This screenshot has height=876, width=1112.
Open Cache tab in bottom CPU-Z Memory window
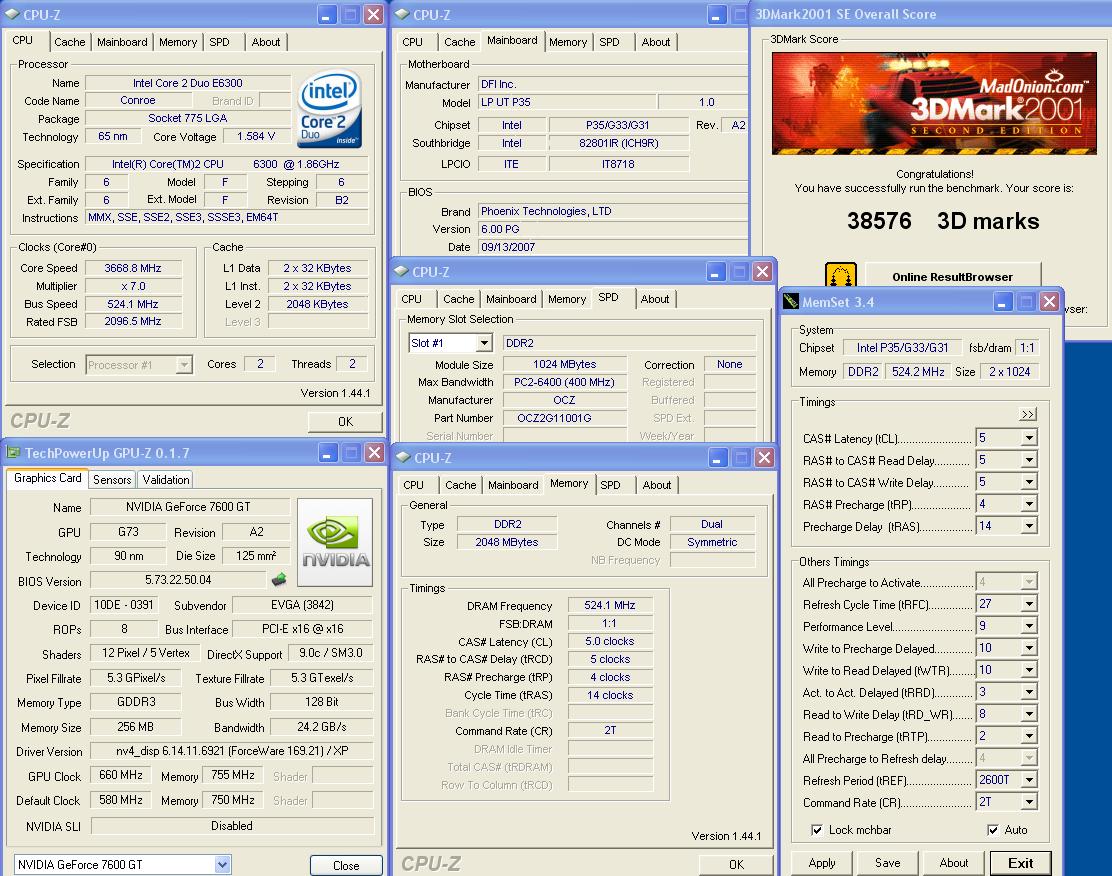(460, 485)
